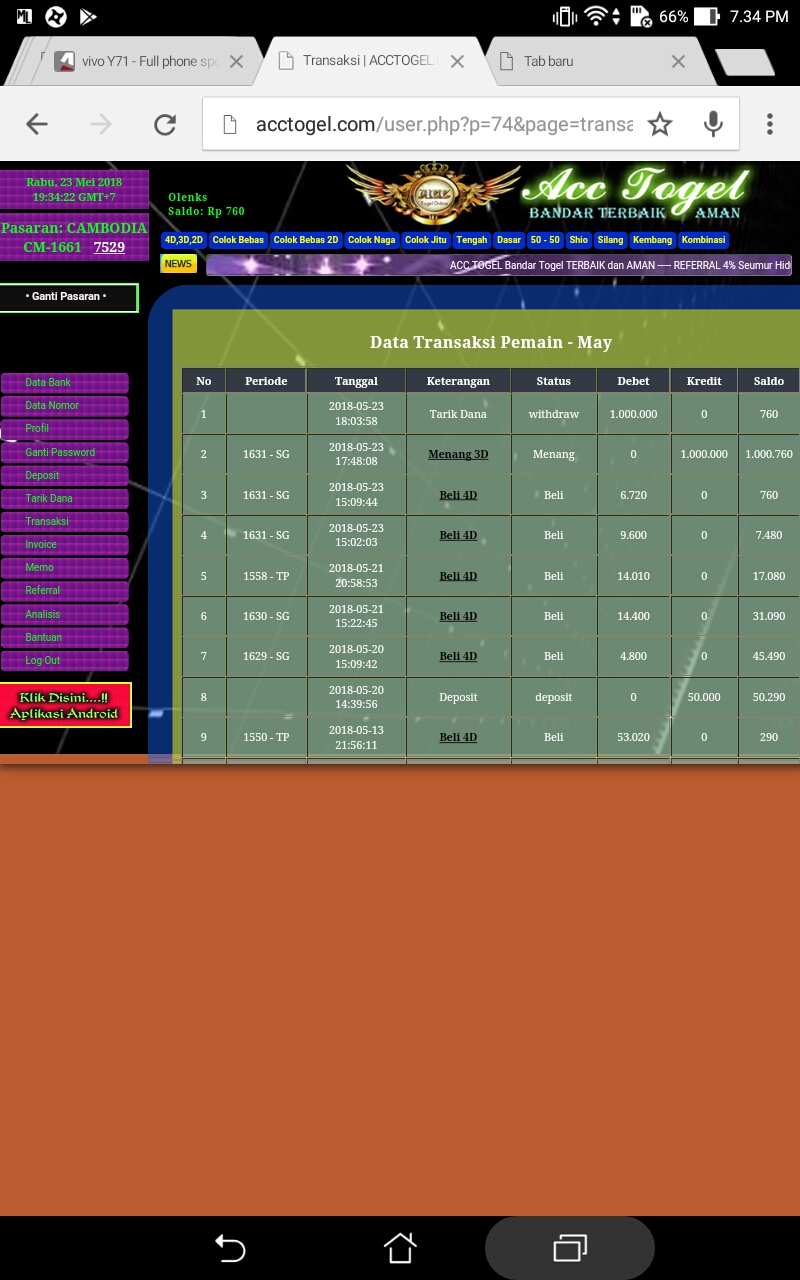
Task: Switch to the Tab baru tab
Action: tap(590, 61)
